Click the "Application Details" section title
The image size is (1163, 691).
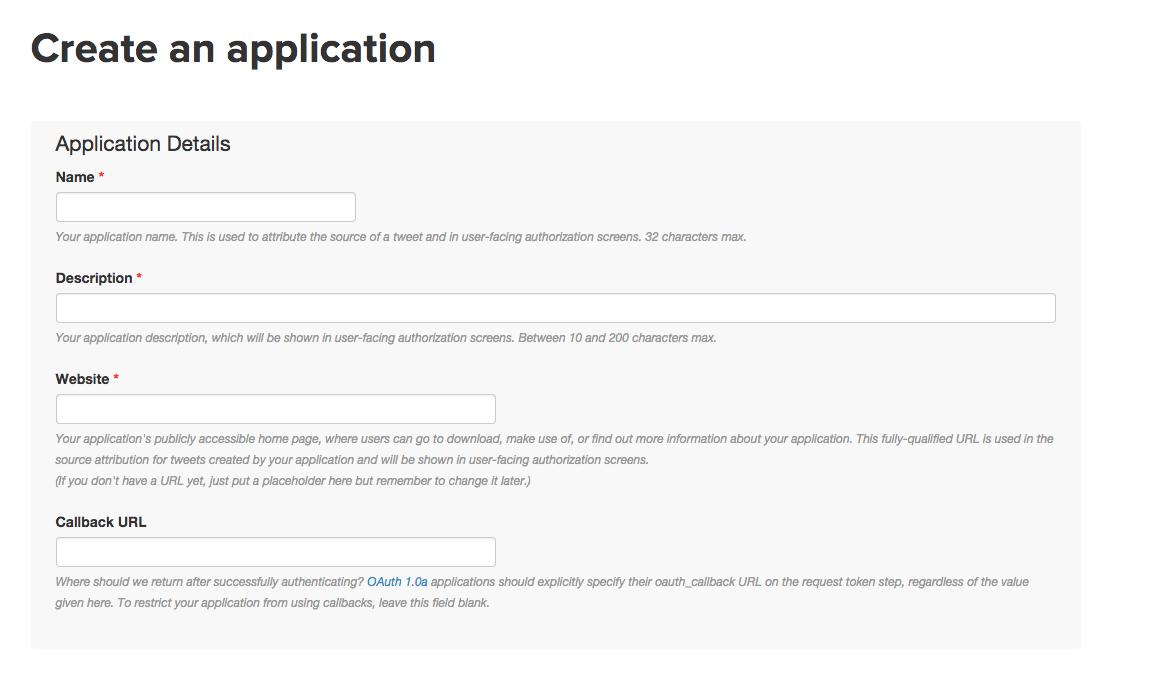[x=143, y=144]
